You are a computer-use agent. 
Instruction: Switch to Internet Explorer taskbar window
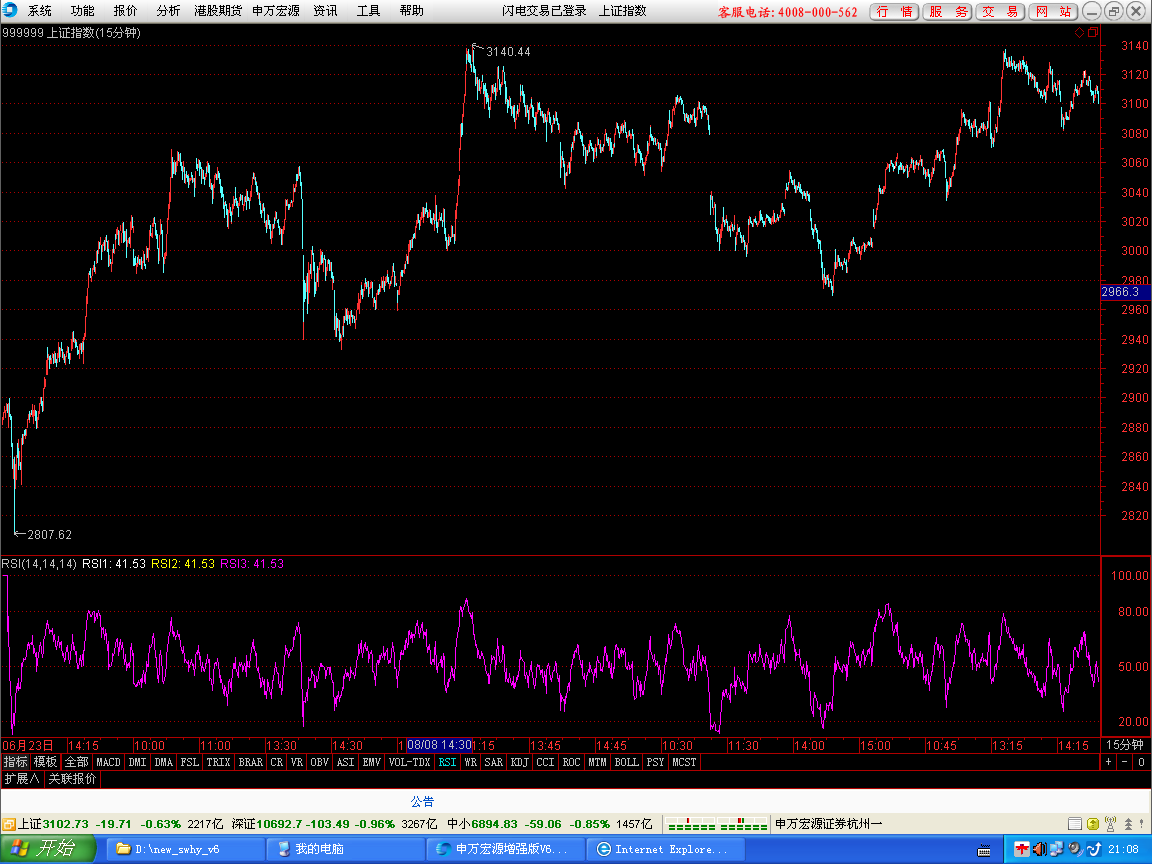pyautogui.click(x=667, y=849)
